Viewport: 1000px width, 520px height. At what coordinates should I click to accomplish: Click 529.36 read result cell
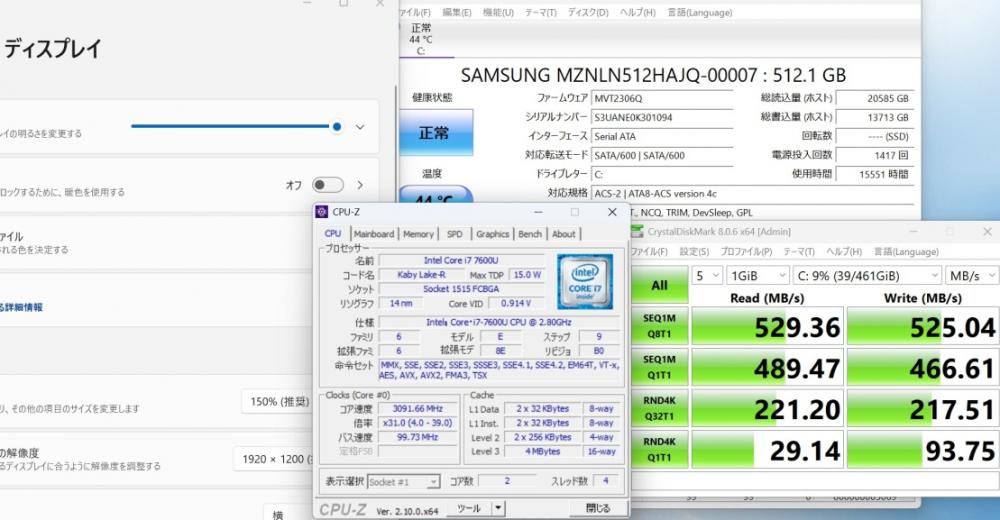tap(767, 326)
